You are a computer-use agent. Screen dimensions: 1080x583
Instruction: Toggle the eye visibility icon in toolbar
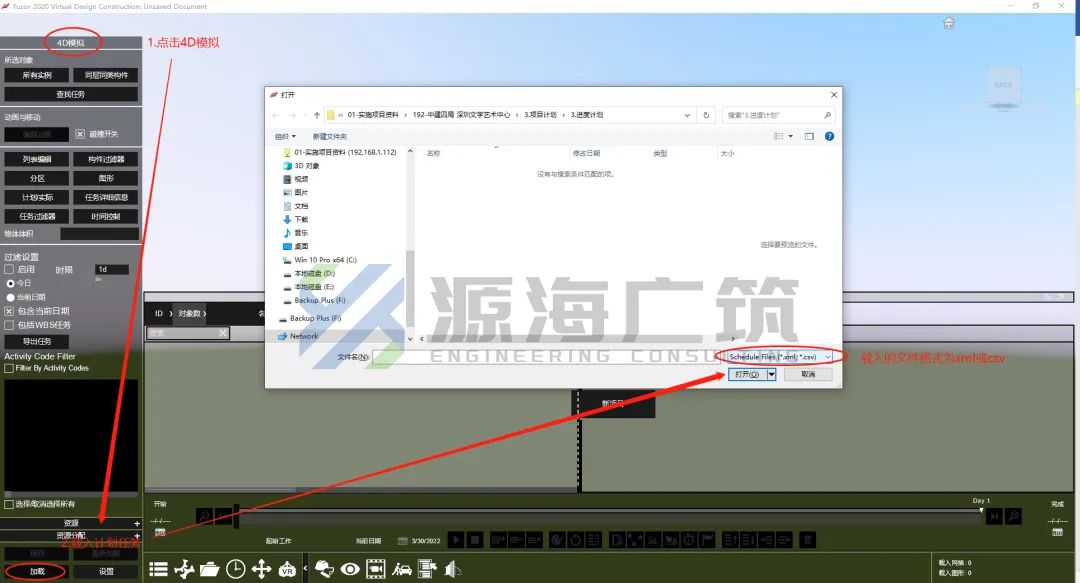point(350,569)
